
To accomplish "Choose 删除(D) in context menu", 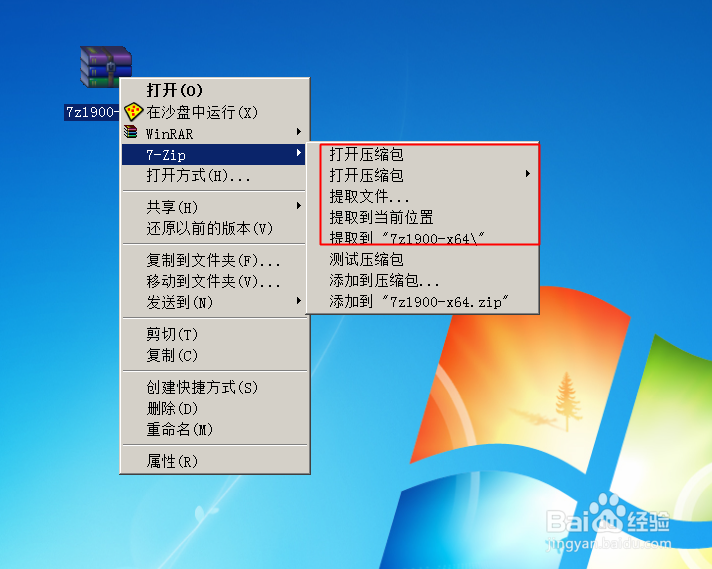I will [x=214, y=409].
